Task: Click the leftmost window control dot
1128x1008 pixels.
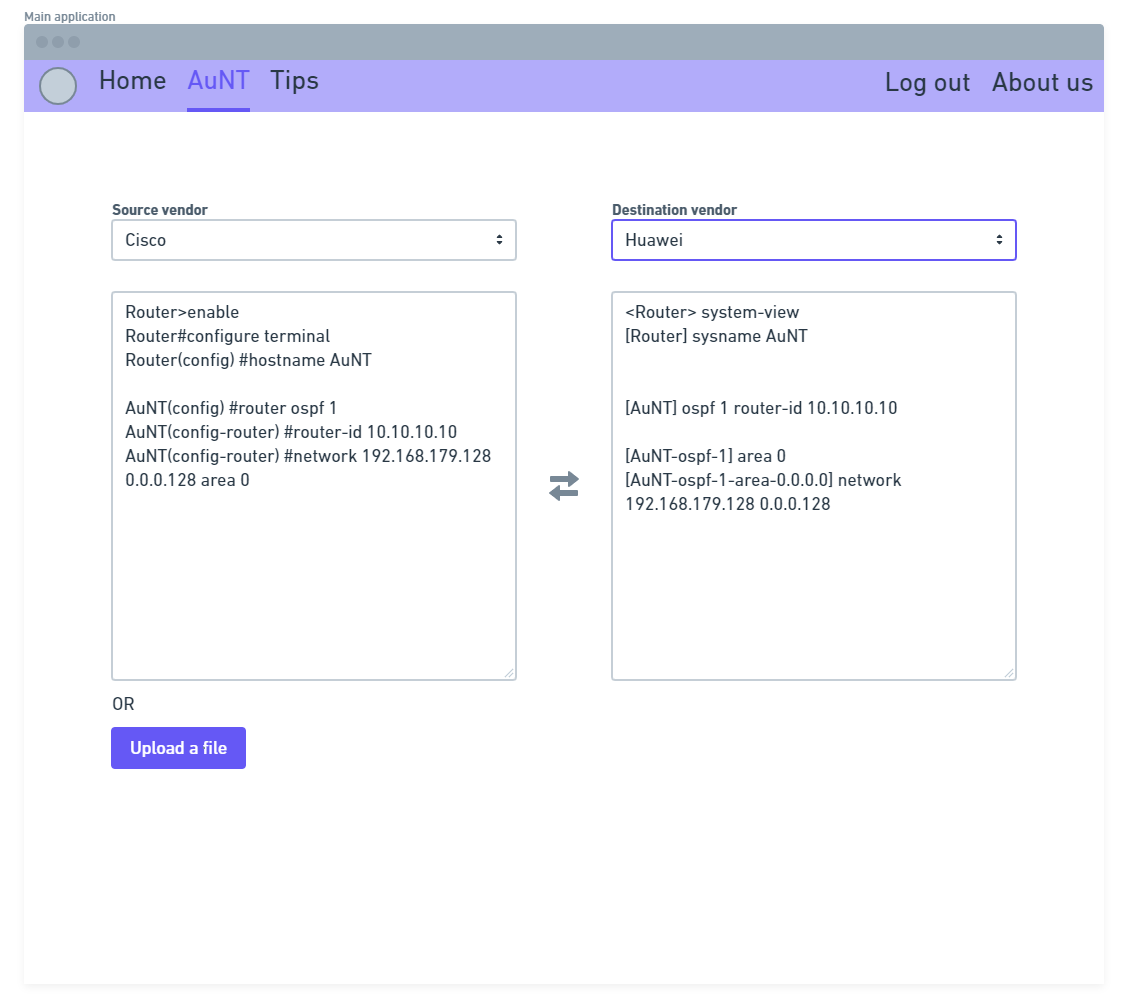Action: 42,42
